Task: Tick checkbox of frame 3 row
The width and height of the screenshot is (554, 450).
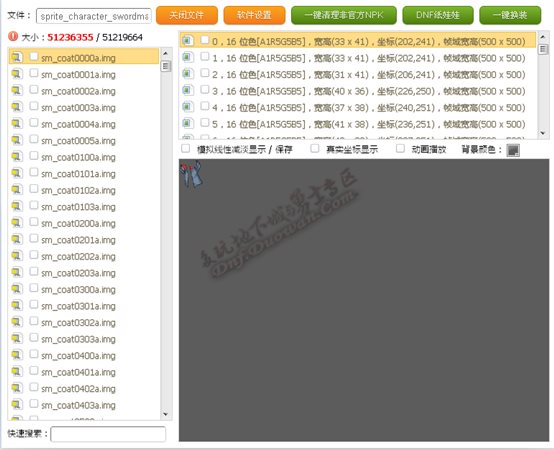Action: [205, 90]
